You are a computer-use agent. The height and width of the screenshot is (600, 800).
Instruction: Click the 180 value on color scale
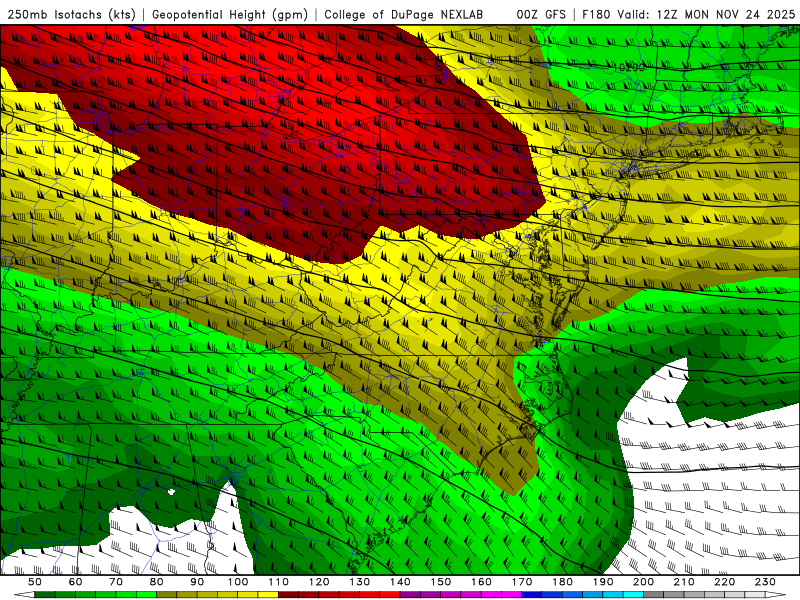pos(562,582)
